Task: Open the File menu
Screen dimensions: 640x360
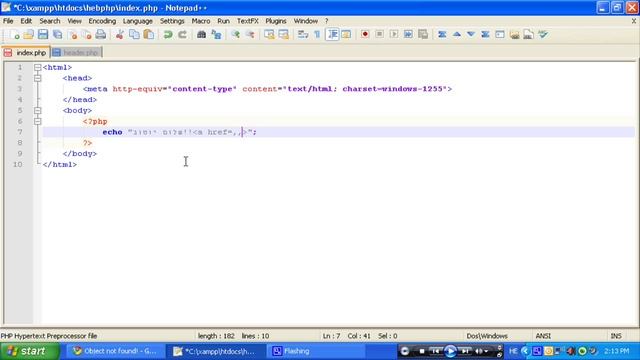Action: (8, 21)
